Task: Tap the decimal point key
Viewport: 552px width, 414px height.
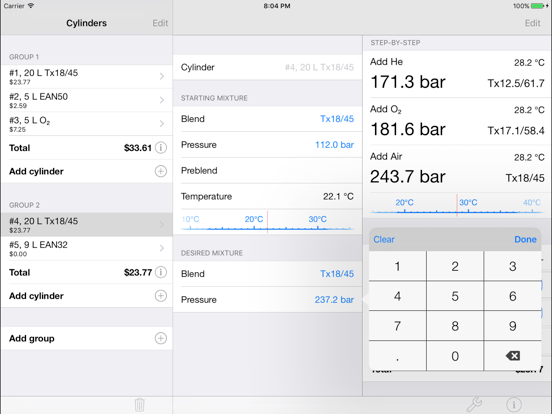Action: tap(397, 356)
